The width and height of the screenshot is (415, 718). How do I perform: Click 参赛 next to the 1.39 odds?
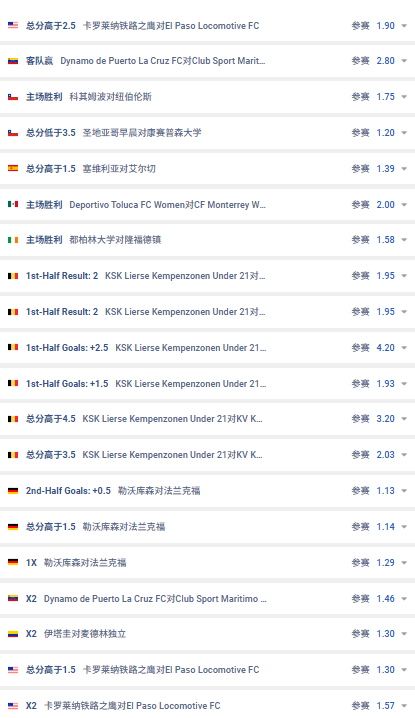pos(360,169)
